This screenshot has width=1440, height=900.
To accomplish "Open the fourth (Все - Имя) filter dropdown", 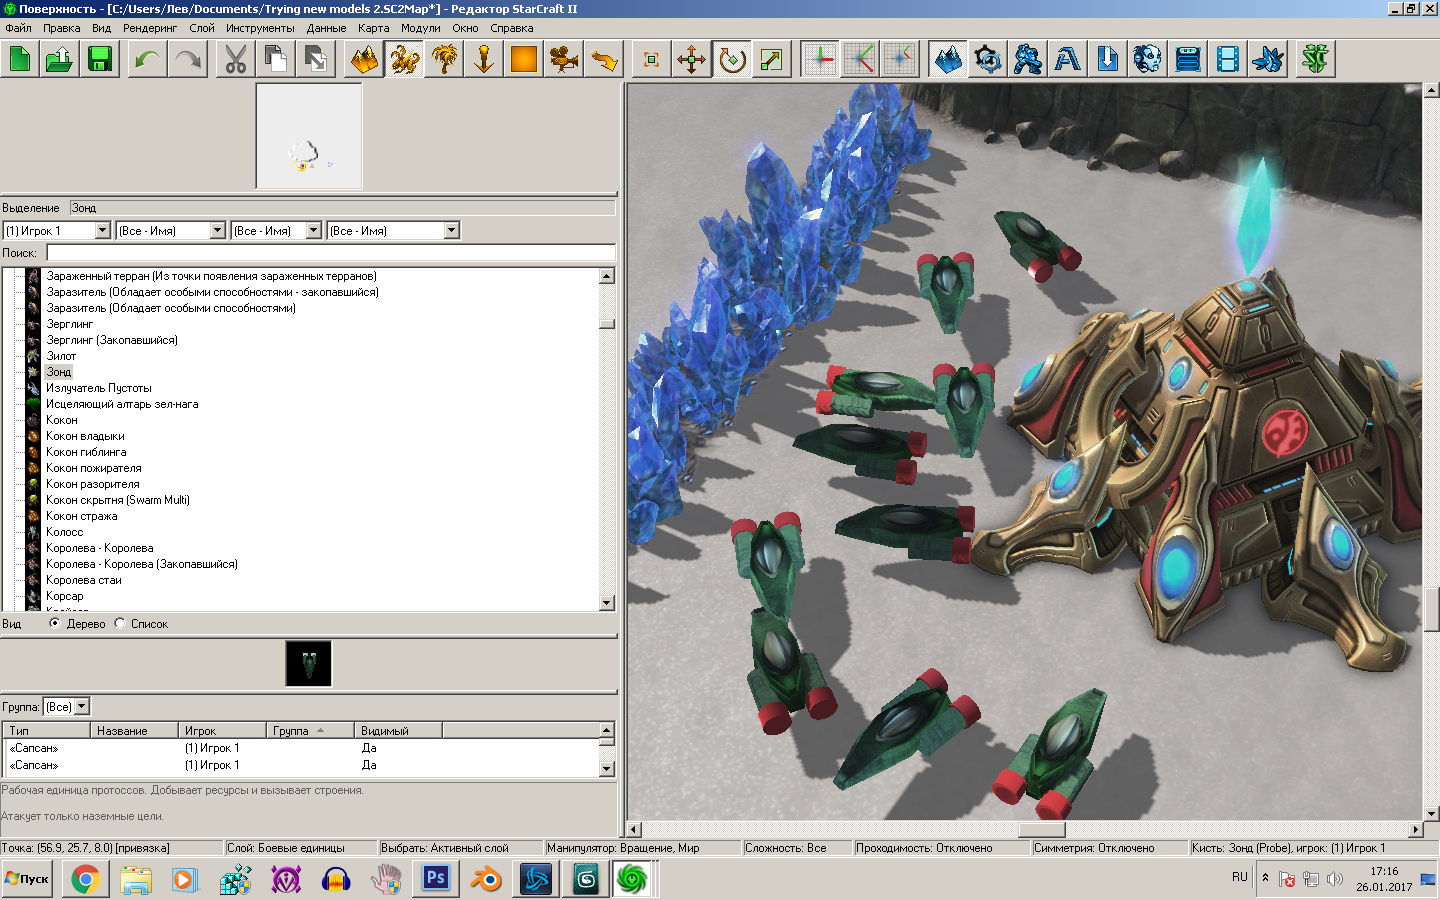I will point(394,230).
